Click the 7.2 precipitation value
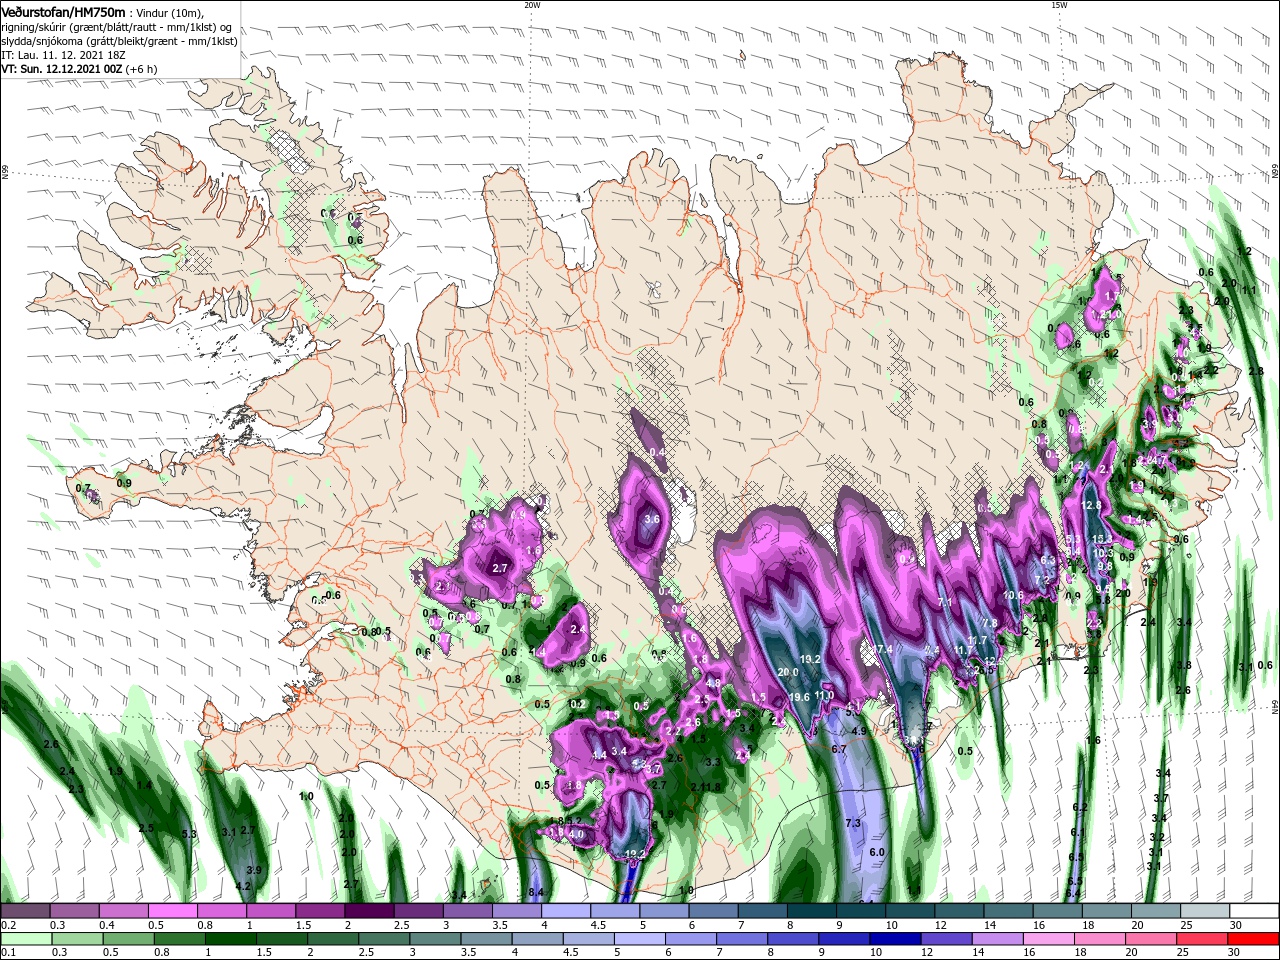1280x960 pixels. point(1042,579)
